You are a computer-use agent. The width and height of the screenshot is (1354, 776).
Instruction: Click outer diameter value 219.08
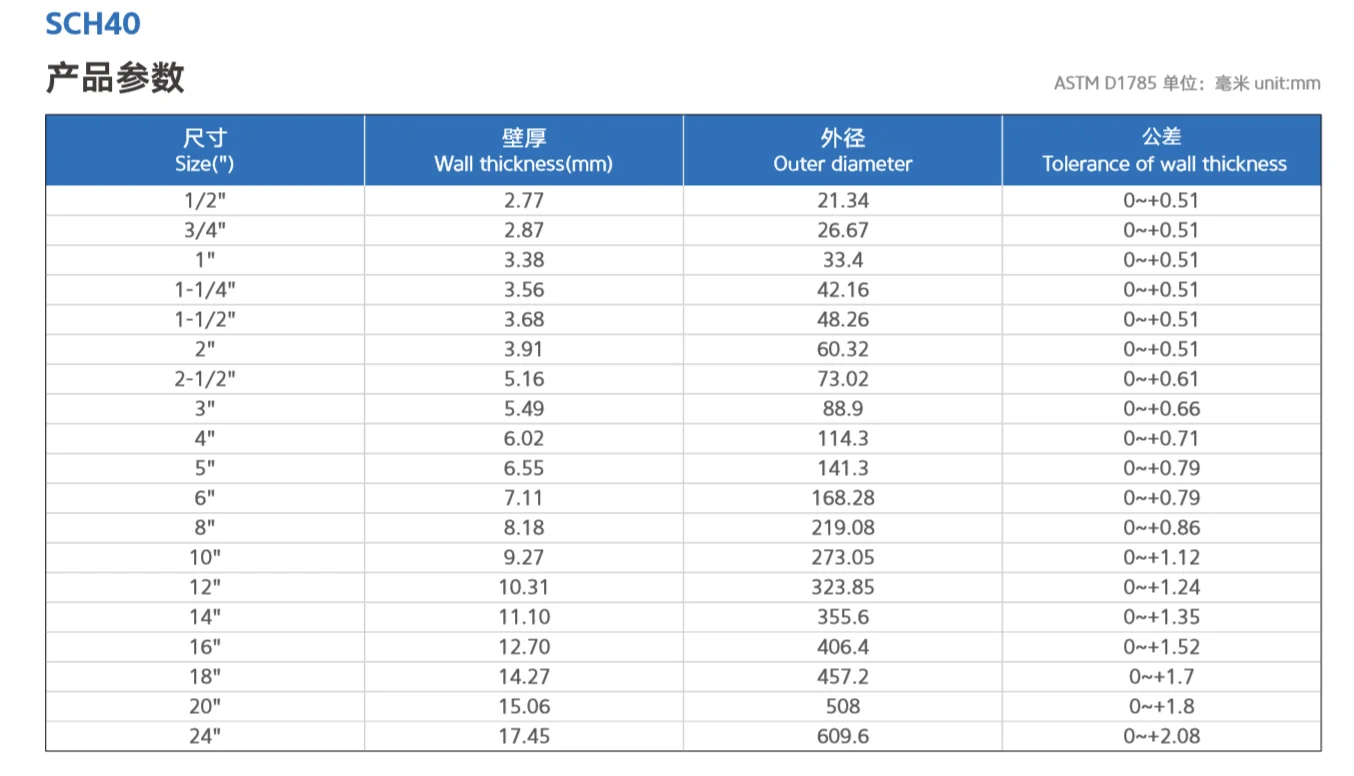(x=843, y=528)
